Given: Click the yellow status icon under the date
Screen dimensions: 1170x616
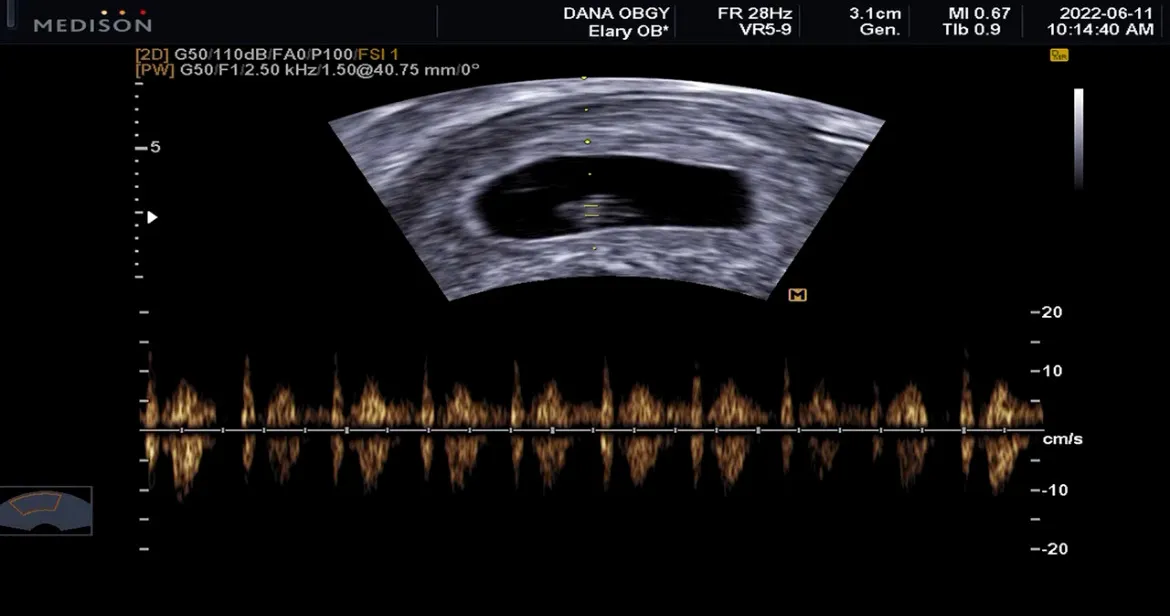Looking at the screenshot, I should pyautogui.click(x=1059, y=54).
